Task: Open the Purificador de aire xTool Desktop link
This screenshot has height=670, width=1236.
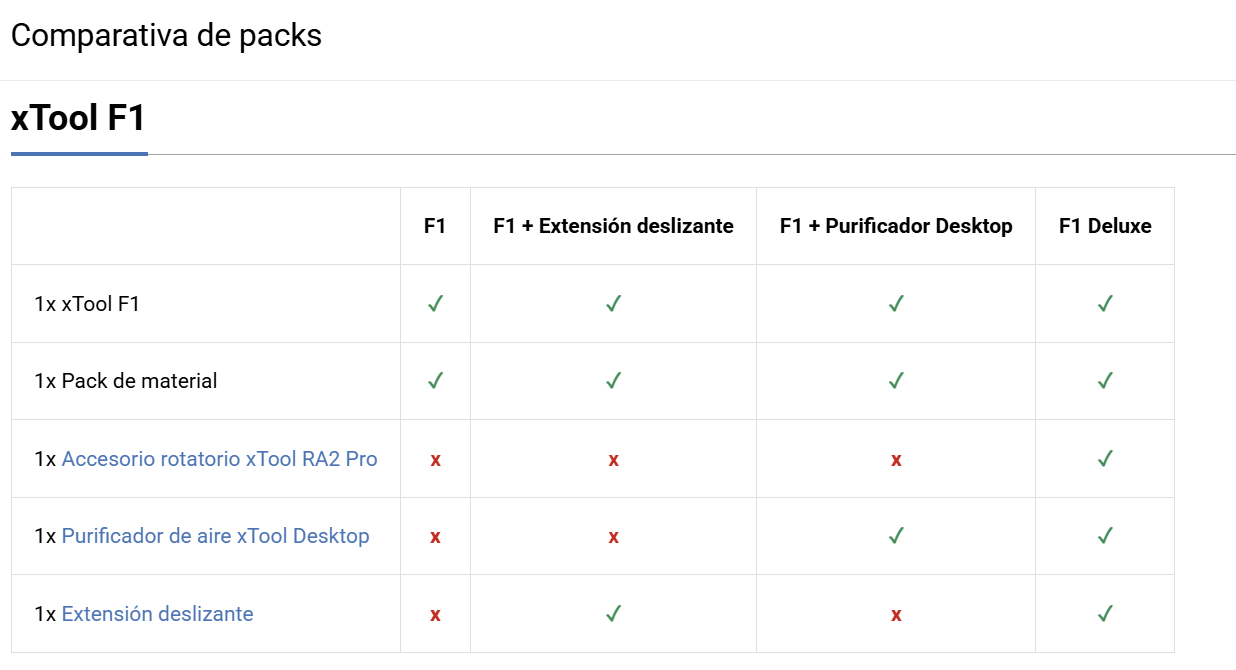Action: coord(215,536)
